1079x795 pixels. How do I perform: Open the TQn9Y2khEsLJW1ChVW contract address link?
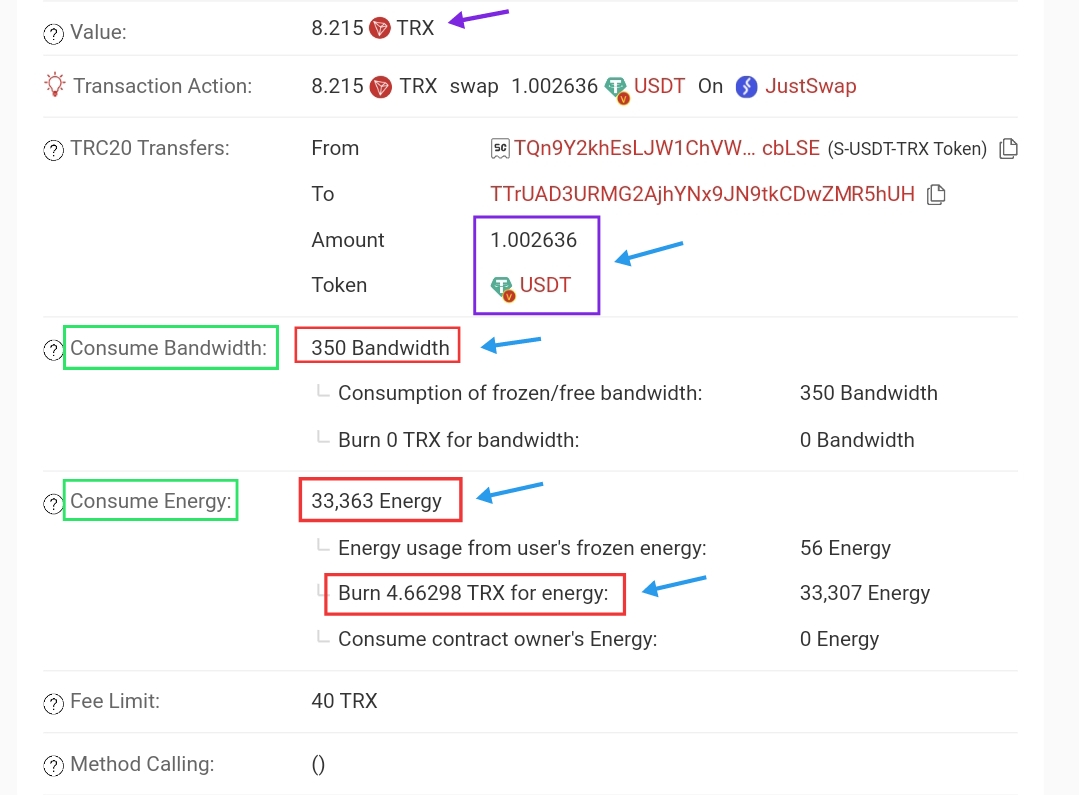[x=667, y=148]
